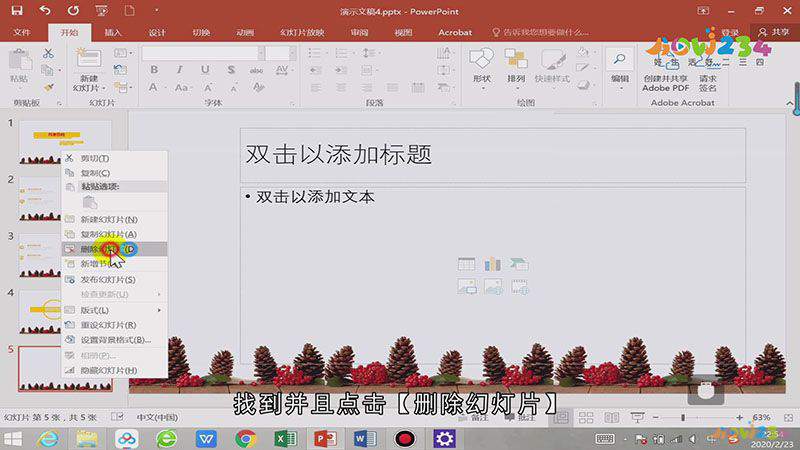Choose Hide Slide (隐藏幻灯片(H)) in context menu
Screen dimensions: 800x450
(114, 370)
